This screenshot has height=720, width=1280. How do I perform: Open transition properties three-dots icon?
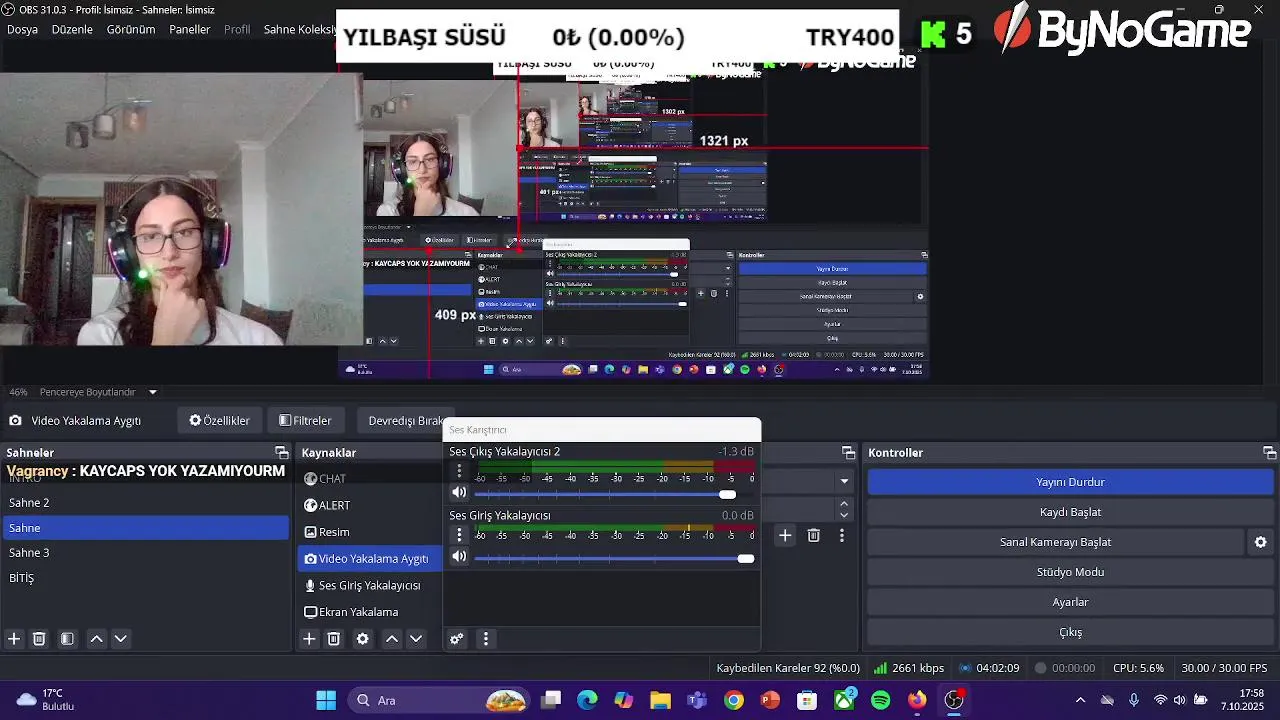(841, 536)
